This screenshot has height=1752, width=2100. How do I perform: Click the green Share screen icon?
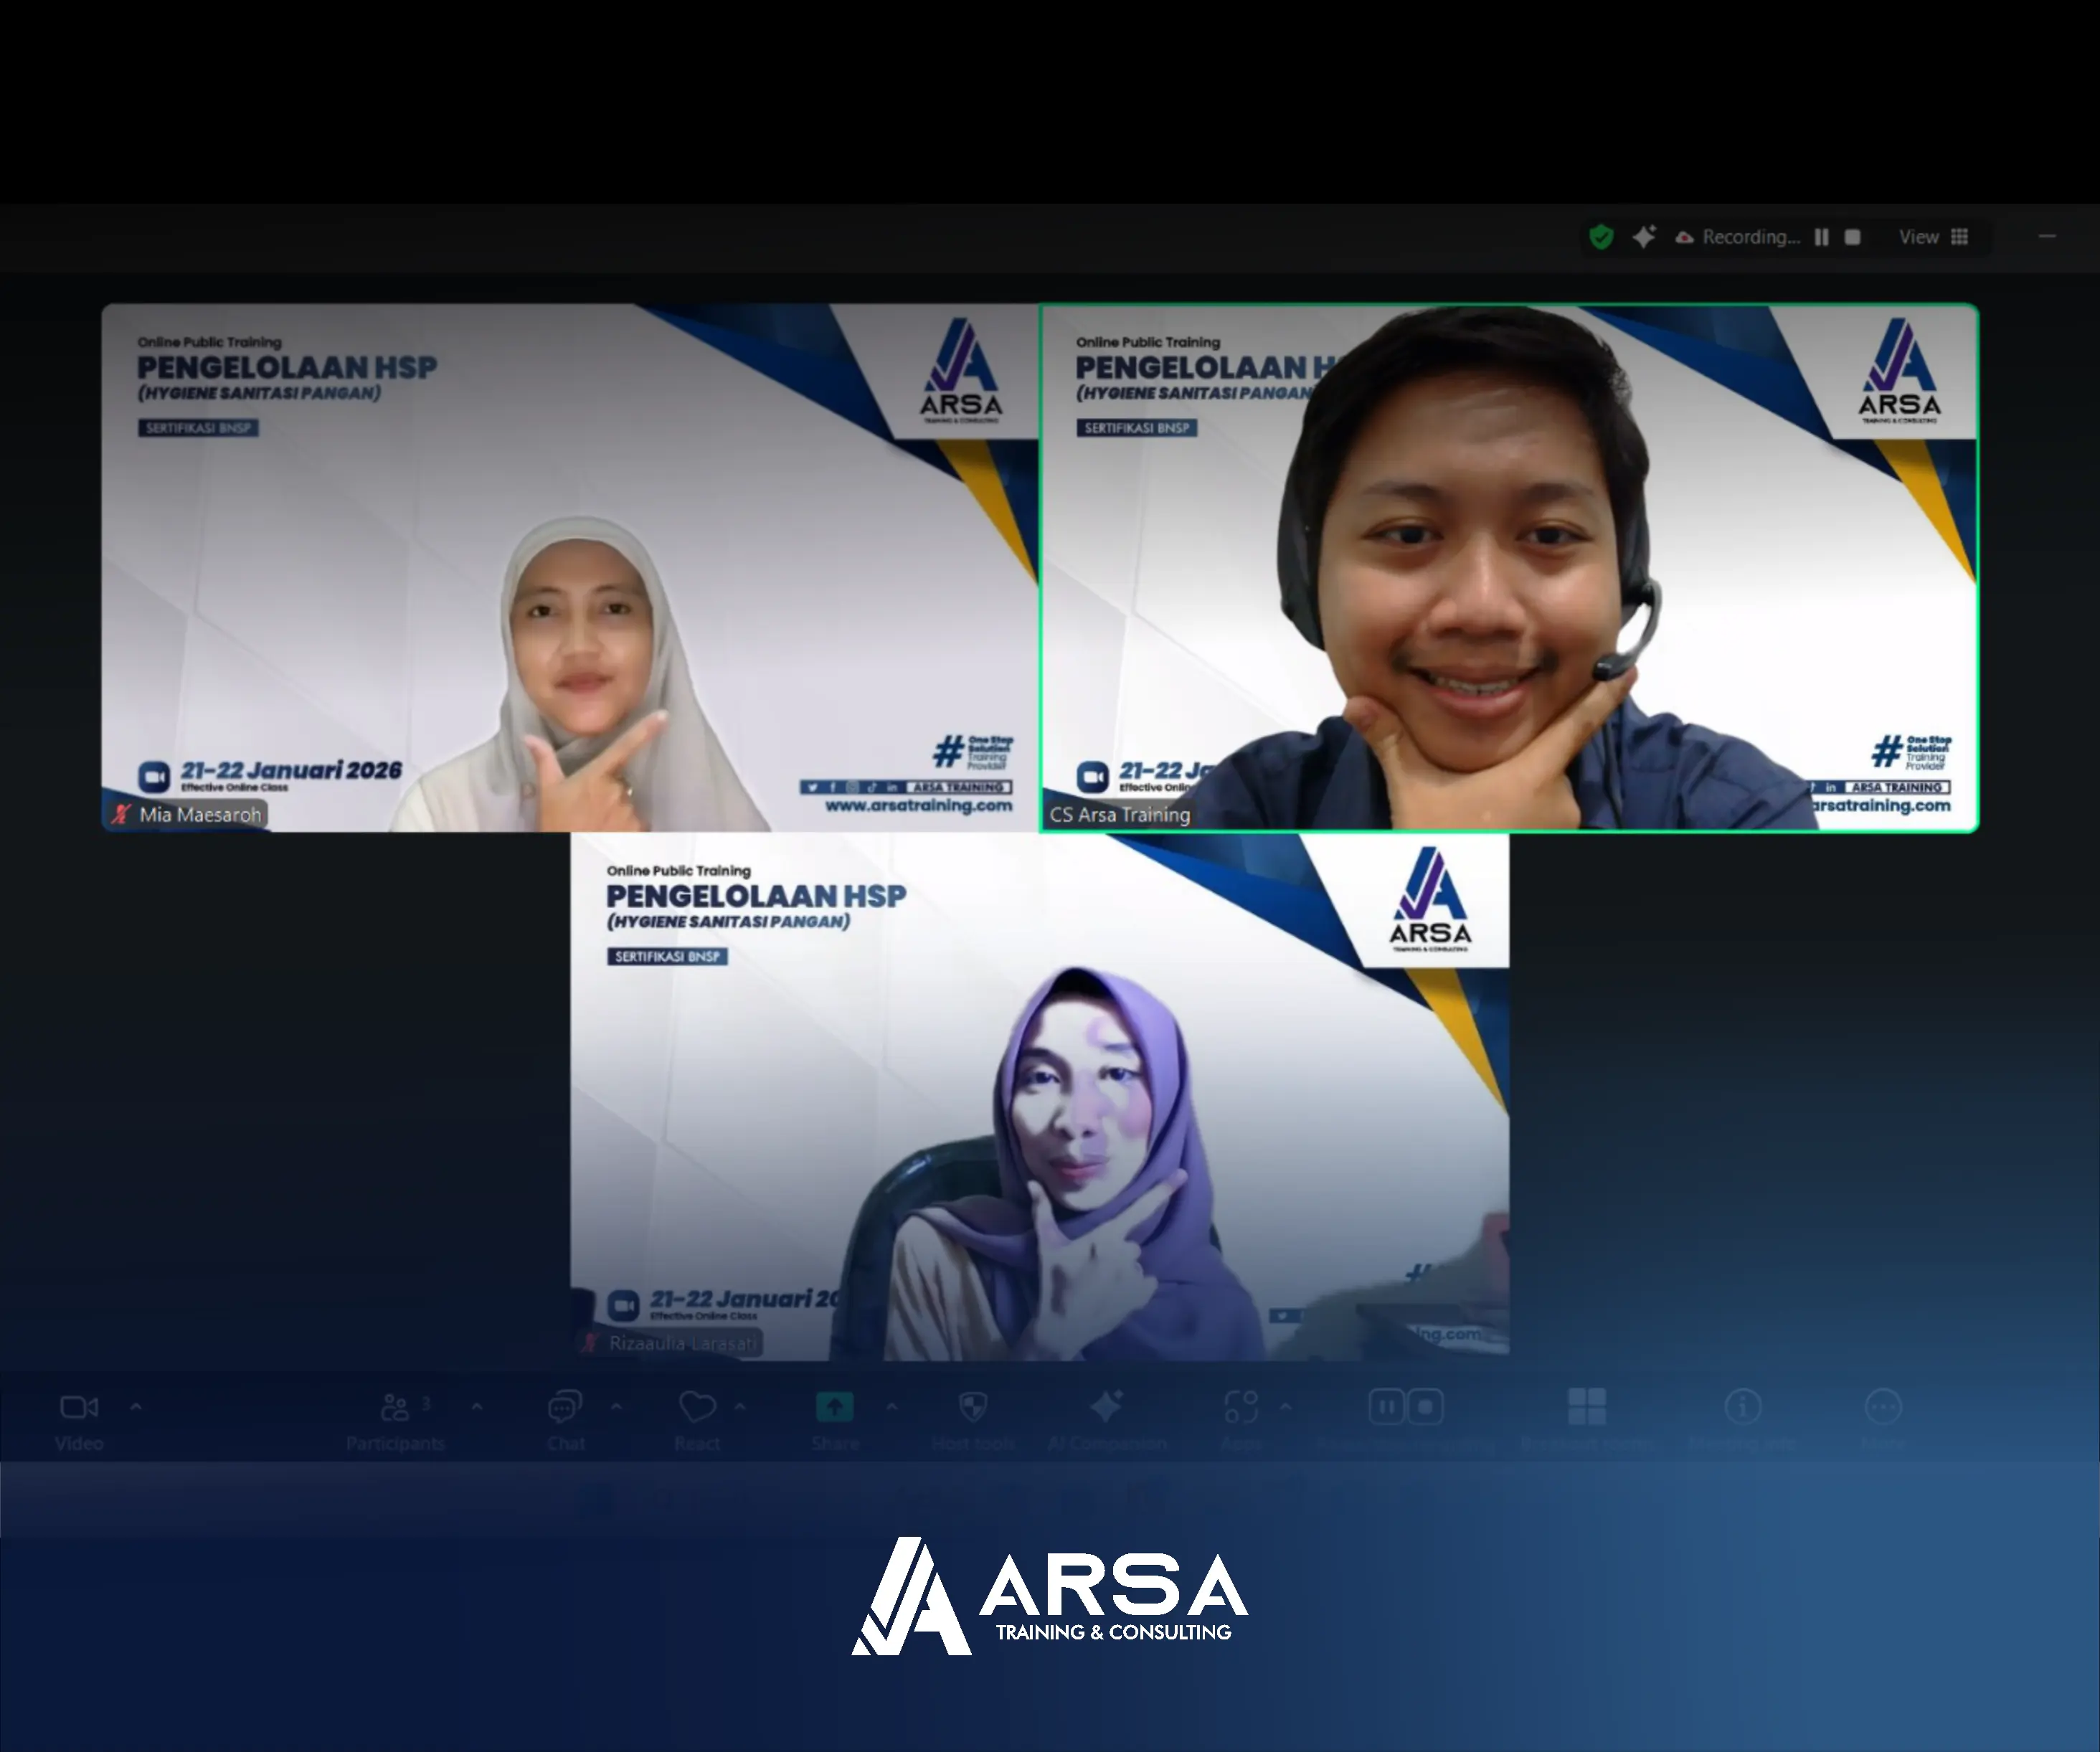(x=835, y=1408)
